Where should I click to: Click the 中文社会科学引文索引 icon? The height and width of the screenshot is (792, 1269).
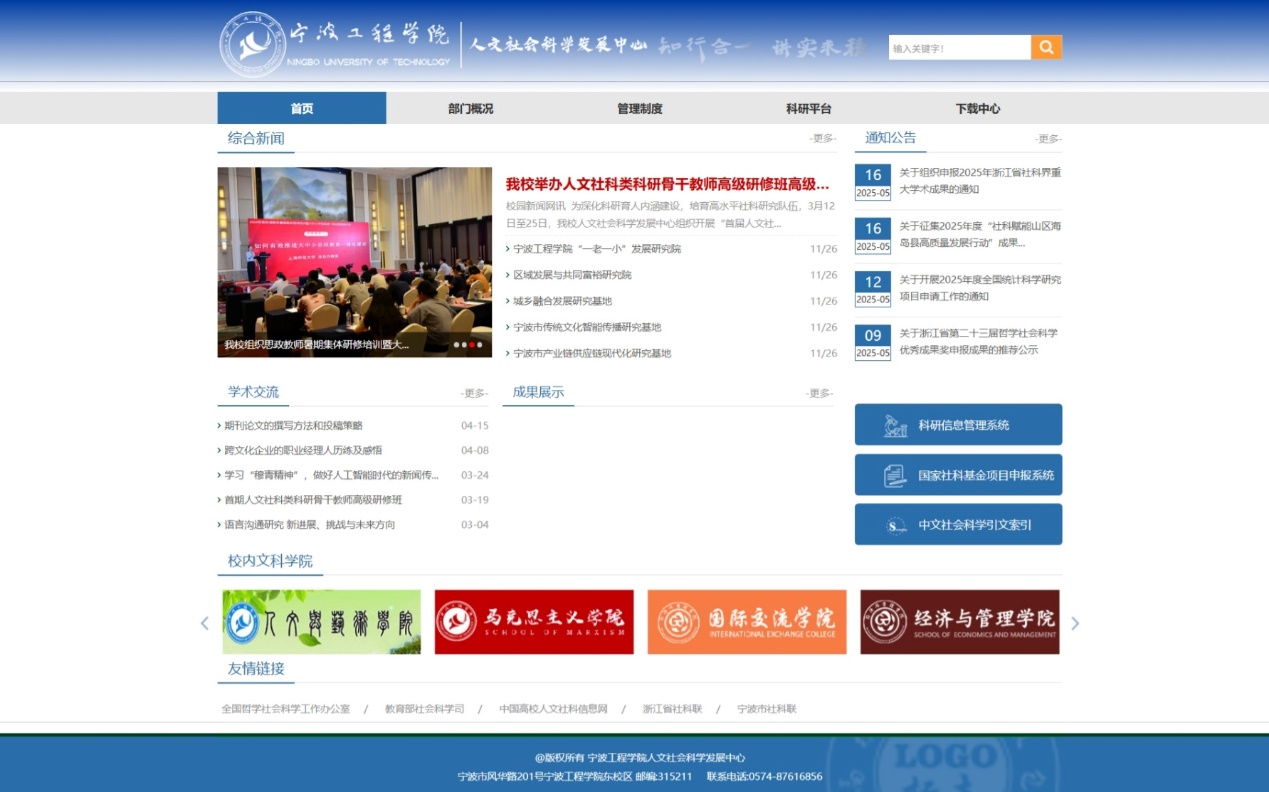(x=895, y=525)
